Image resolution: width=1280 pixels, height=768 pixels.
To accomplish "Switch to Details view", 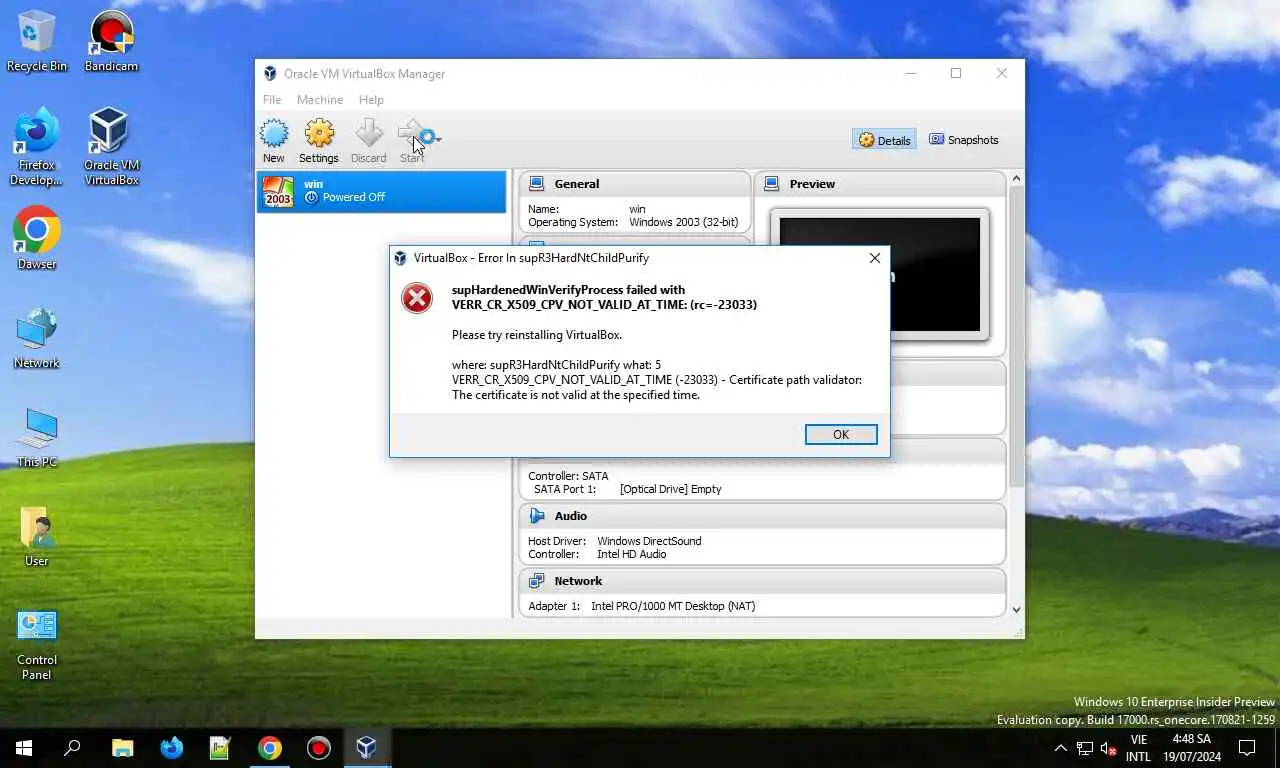I will pos(884,140).
